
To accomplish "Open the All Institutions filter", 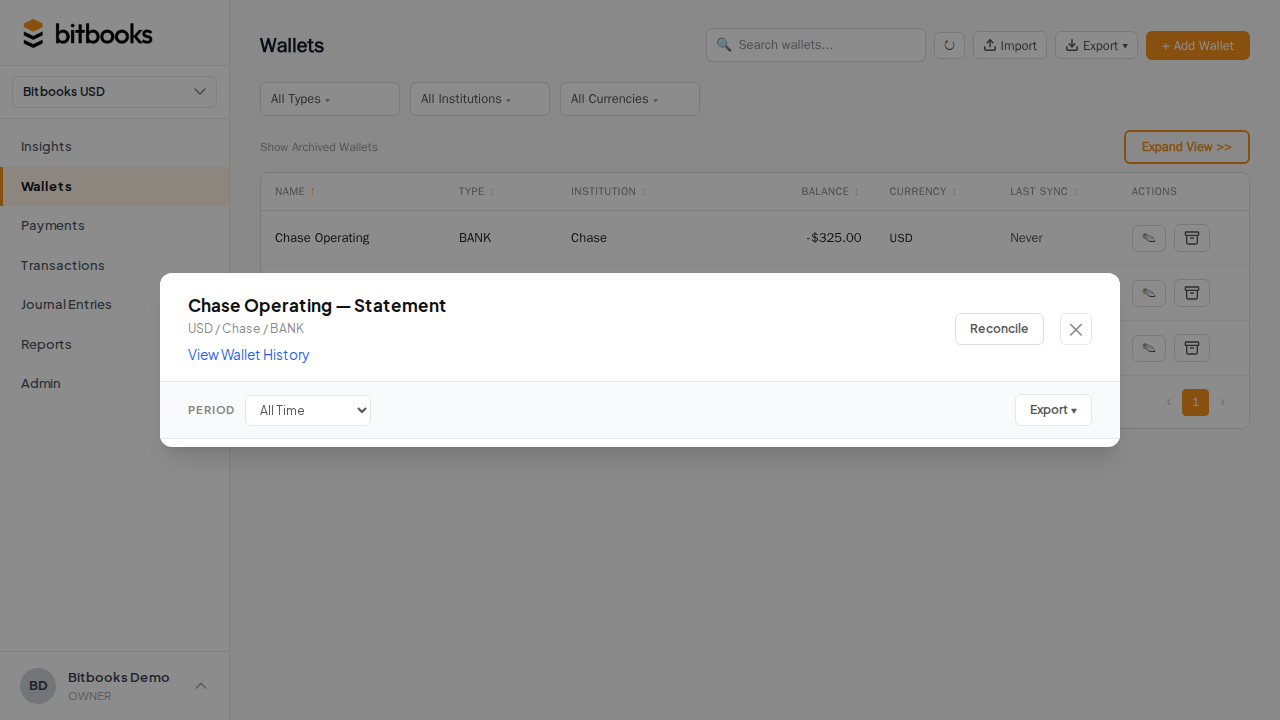I will point(480,99).
